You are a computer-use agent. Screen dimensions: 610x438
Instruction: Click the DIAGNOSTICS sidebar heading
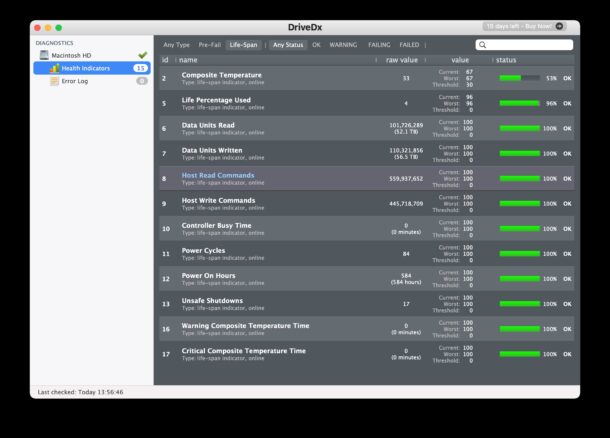[x=54, y=43]
